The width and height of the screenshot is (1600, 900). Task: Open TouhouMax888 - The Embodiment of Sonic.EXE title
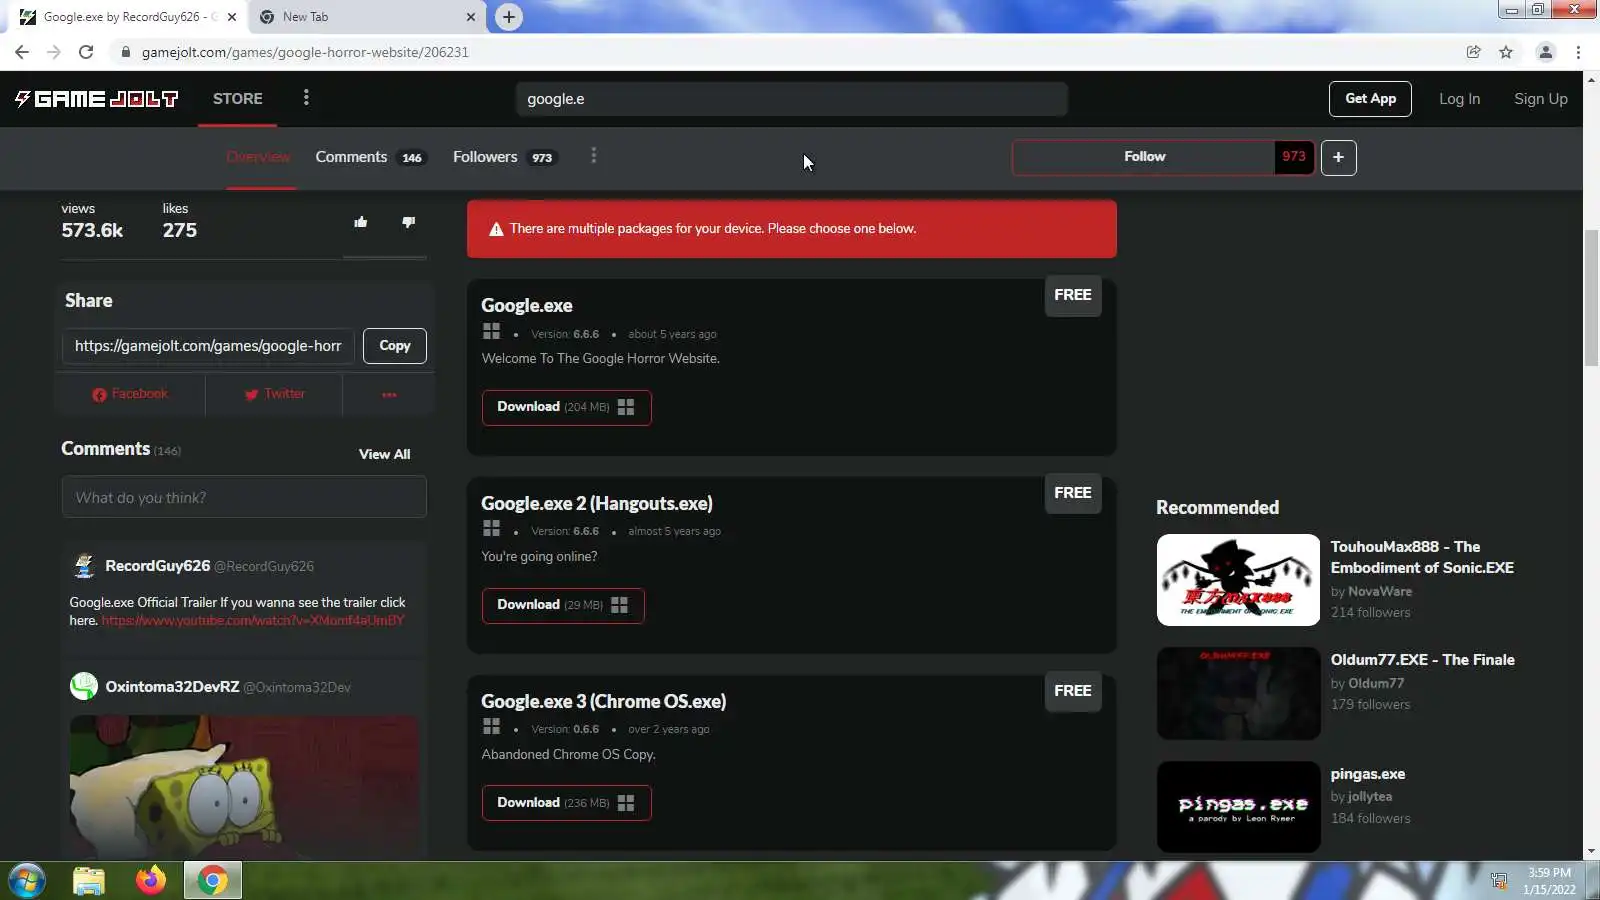[x=1422, y=557]
